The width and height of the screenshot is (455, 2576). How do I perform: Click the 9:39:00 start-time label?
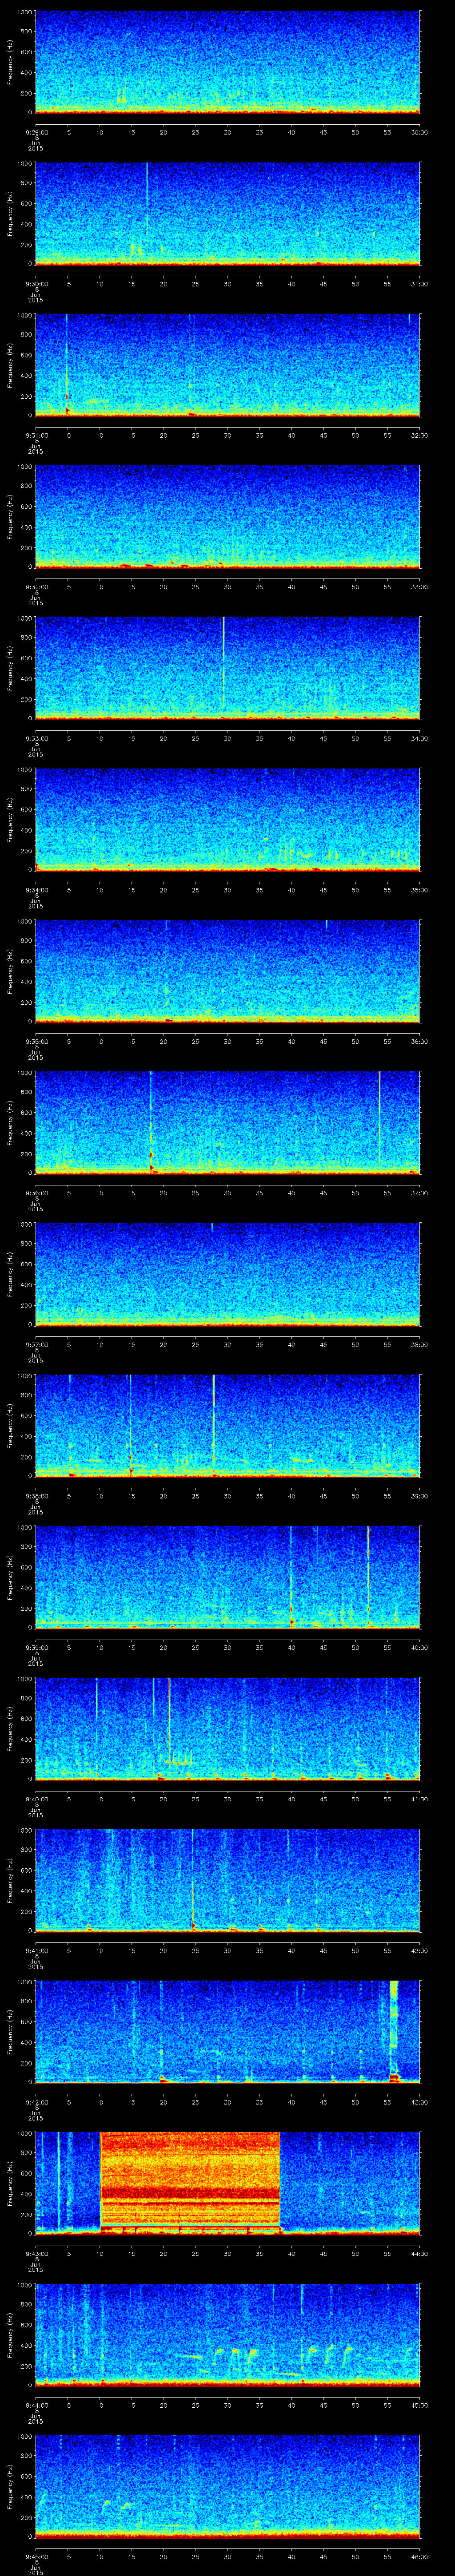(x=36, y=1647)
